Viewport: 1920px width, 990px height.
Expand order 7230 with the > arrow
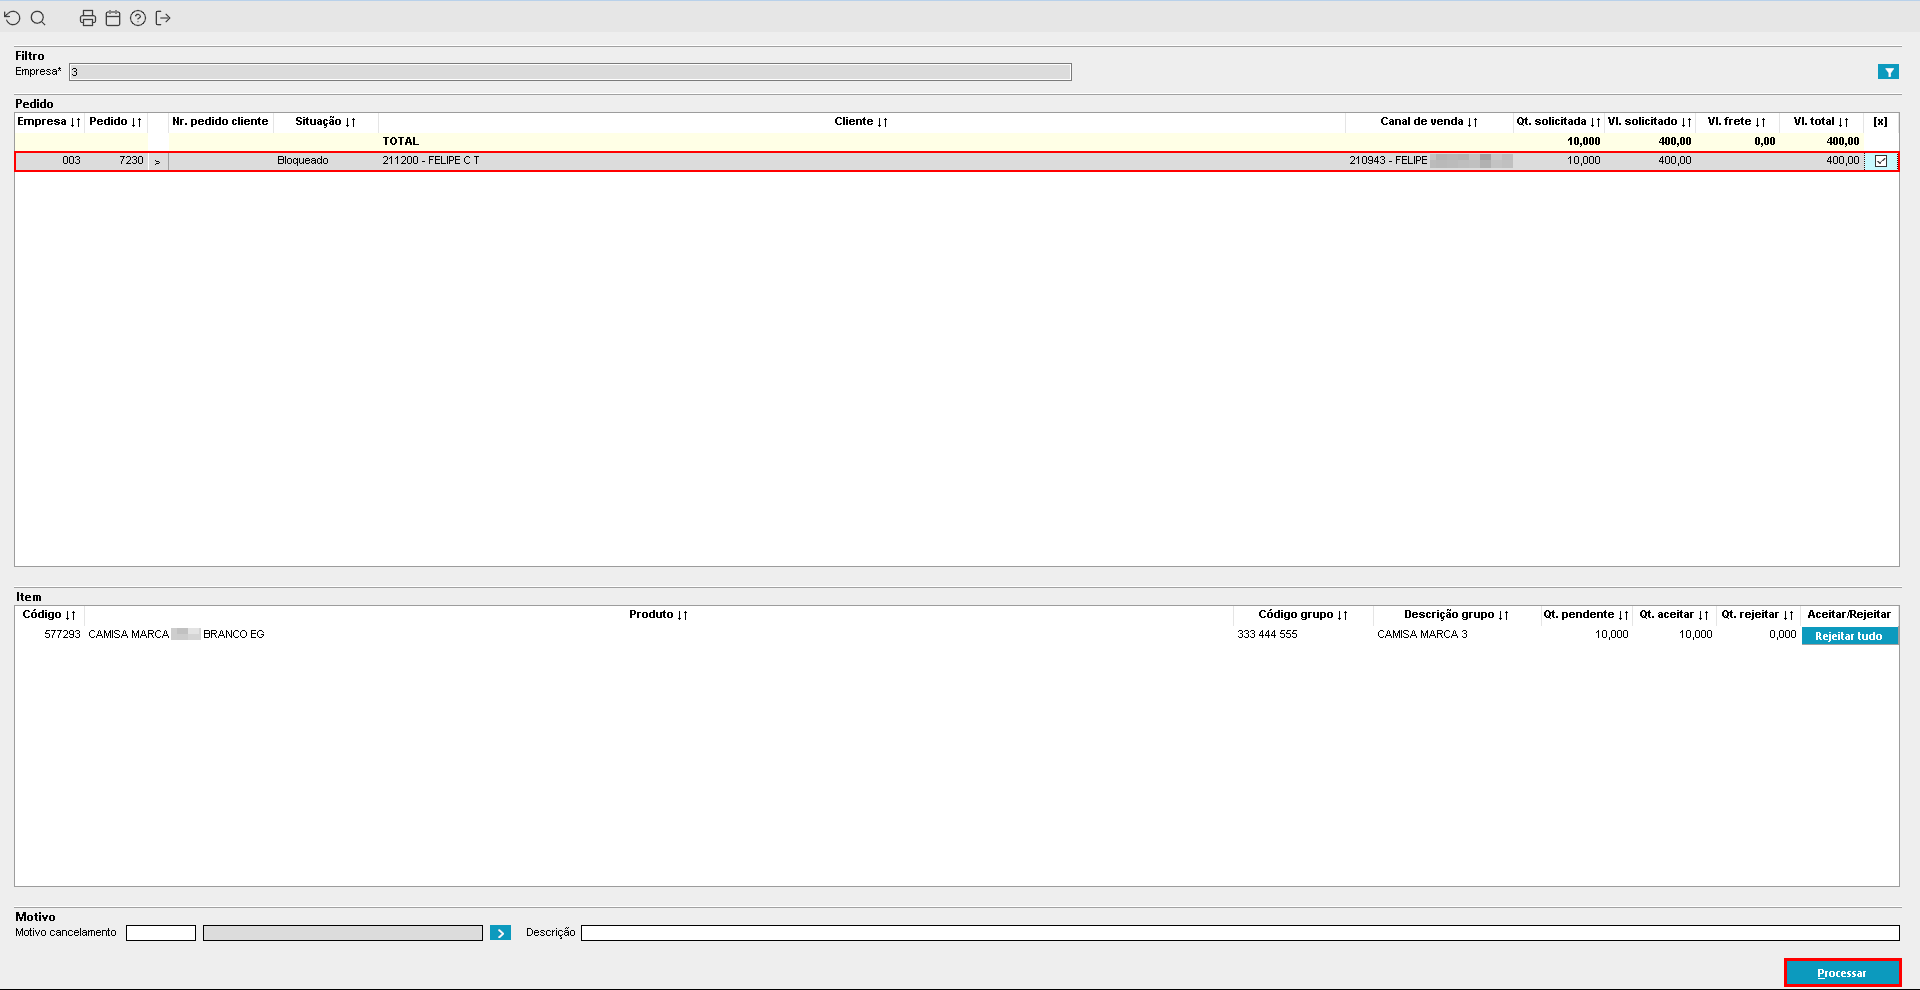[x=157, y=161]
